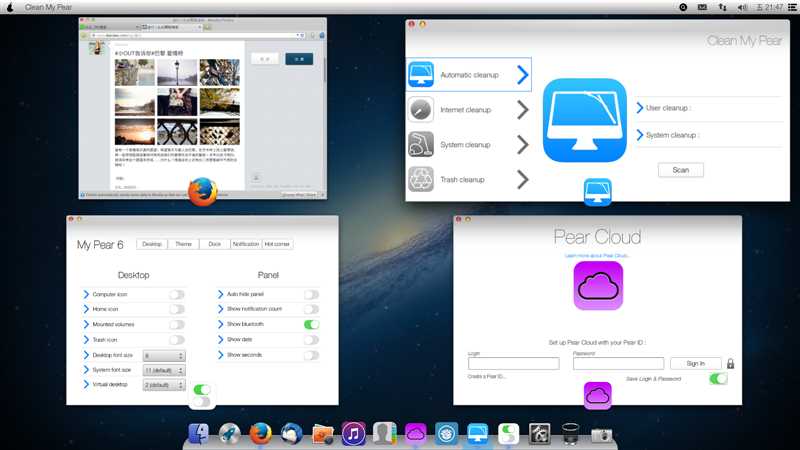This screenshot has height=450, width=800.
Task: Toggle the Show seconds switch
Action: [x=311, y=355]
